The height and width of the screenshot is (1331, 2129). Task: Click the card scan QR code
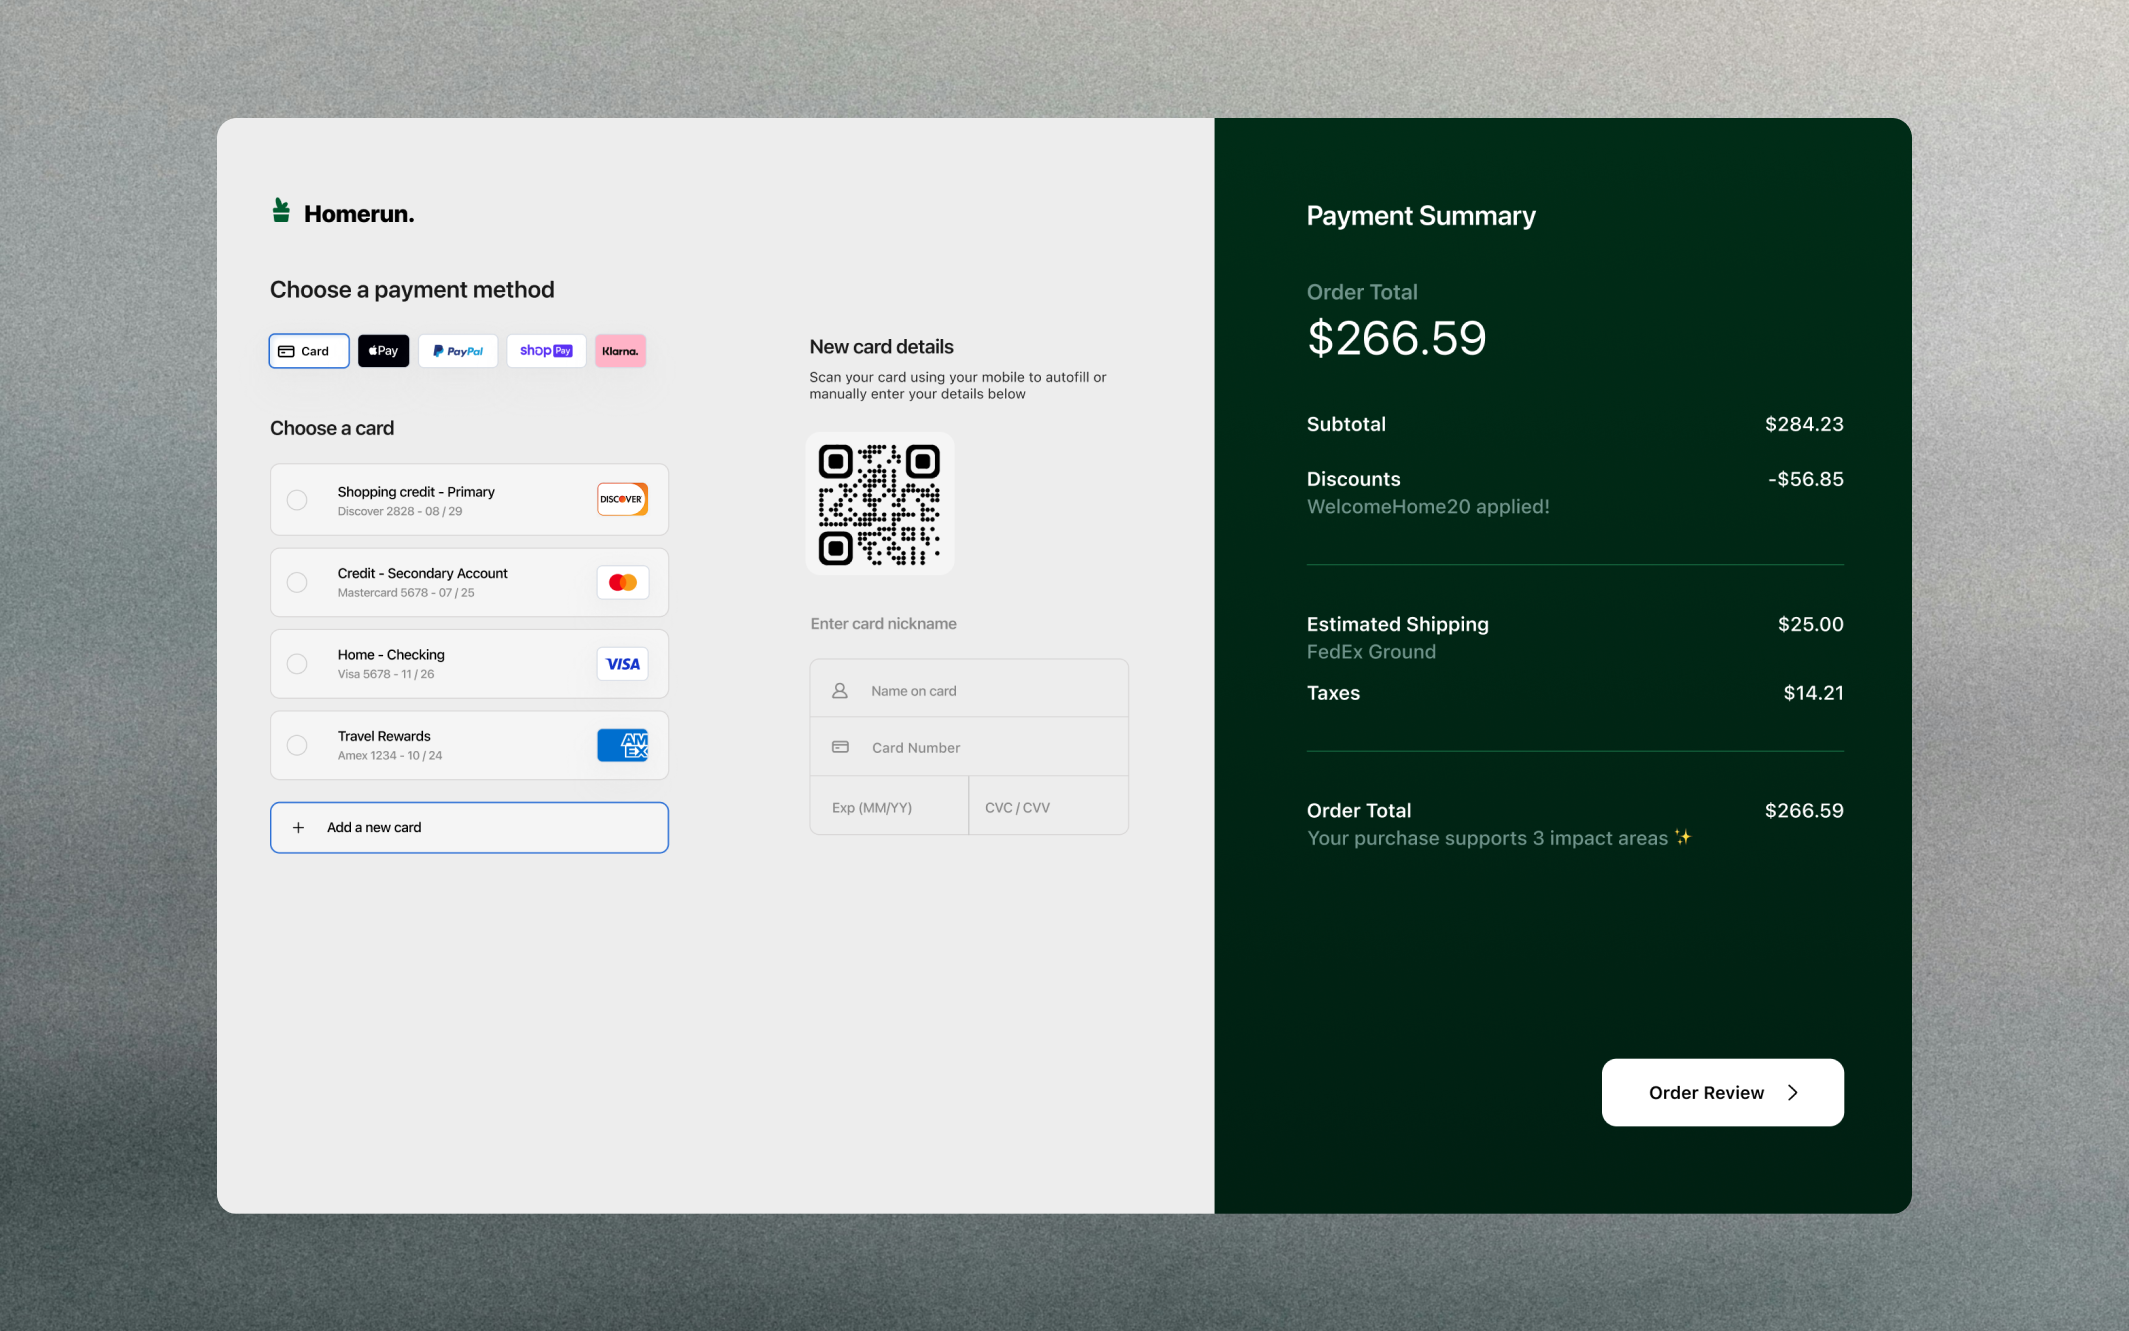879,503
